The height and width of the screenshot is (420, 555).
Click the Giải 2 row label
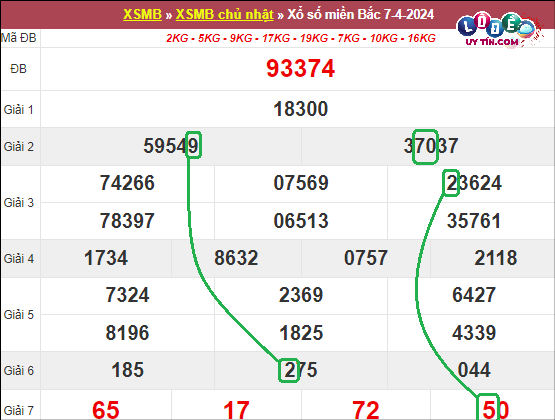18,146
